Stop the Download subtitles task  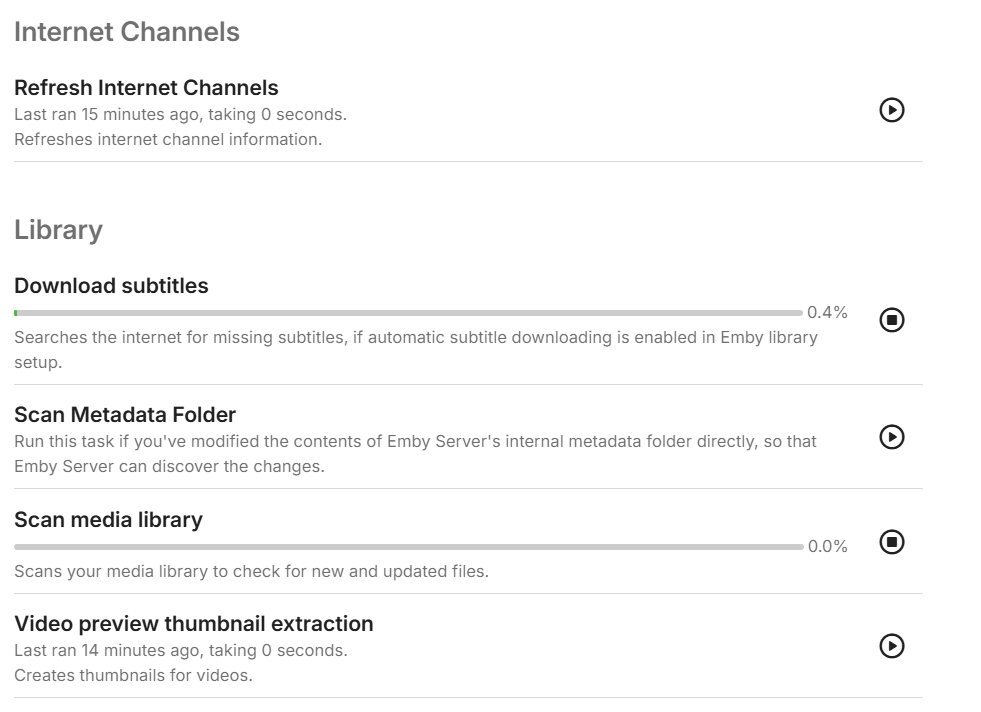point(891,320)
